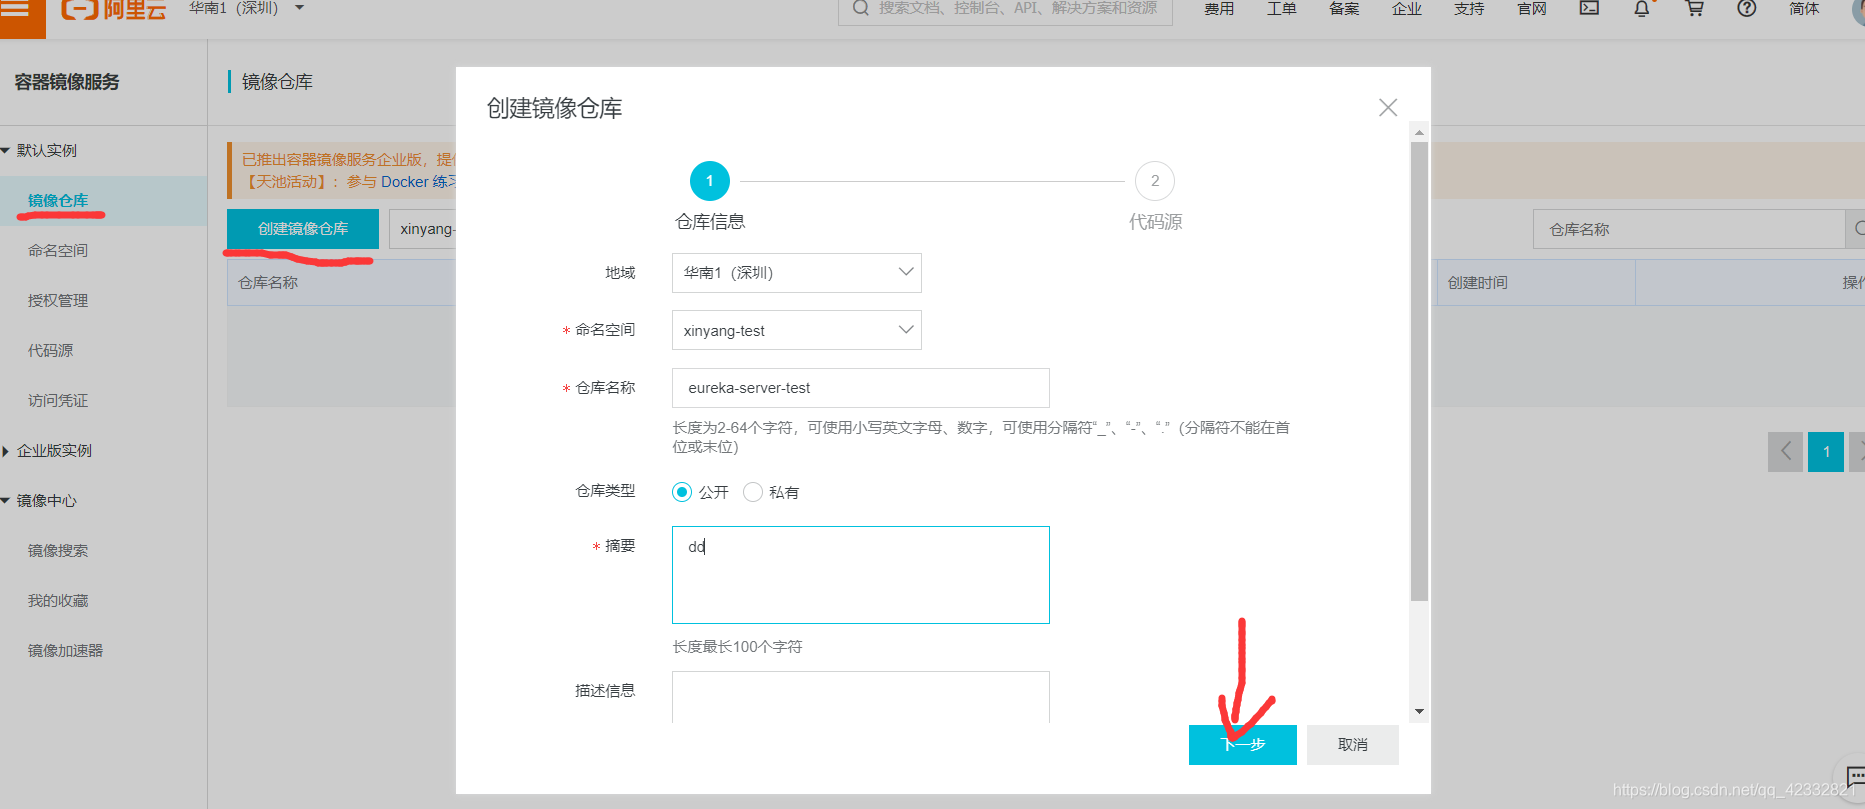Open the 官网 top menu
The width and height of the screenshot is (1865, 809).
click(1532, 9)
